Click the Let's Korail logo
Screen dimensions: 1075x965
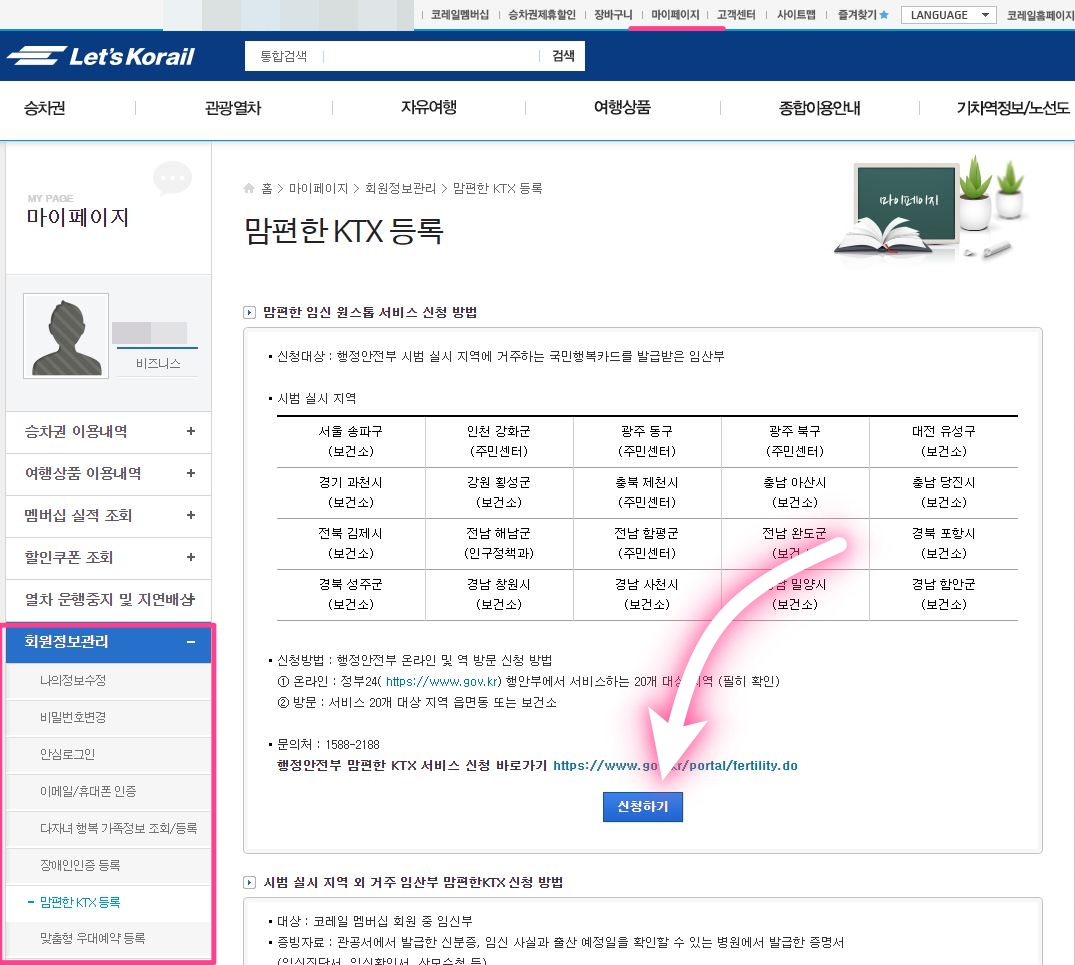(101, 56)
